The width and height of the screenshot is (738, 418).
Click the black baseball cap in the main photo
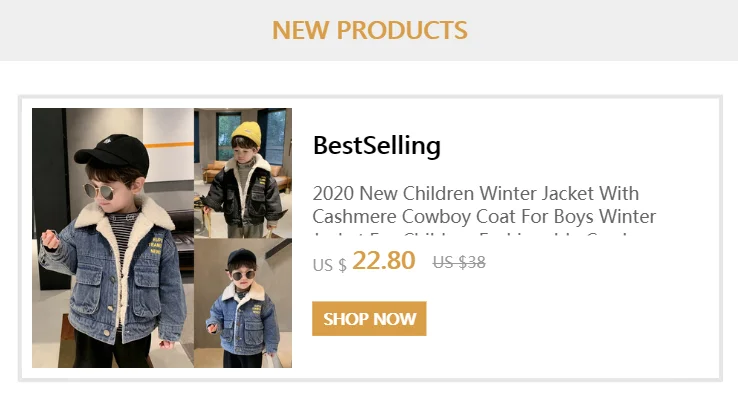click(113, 153)
